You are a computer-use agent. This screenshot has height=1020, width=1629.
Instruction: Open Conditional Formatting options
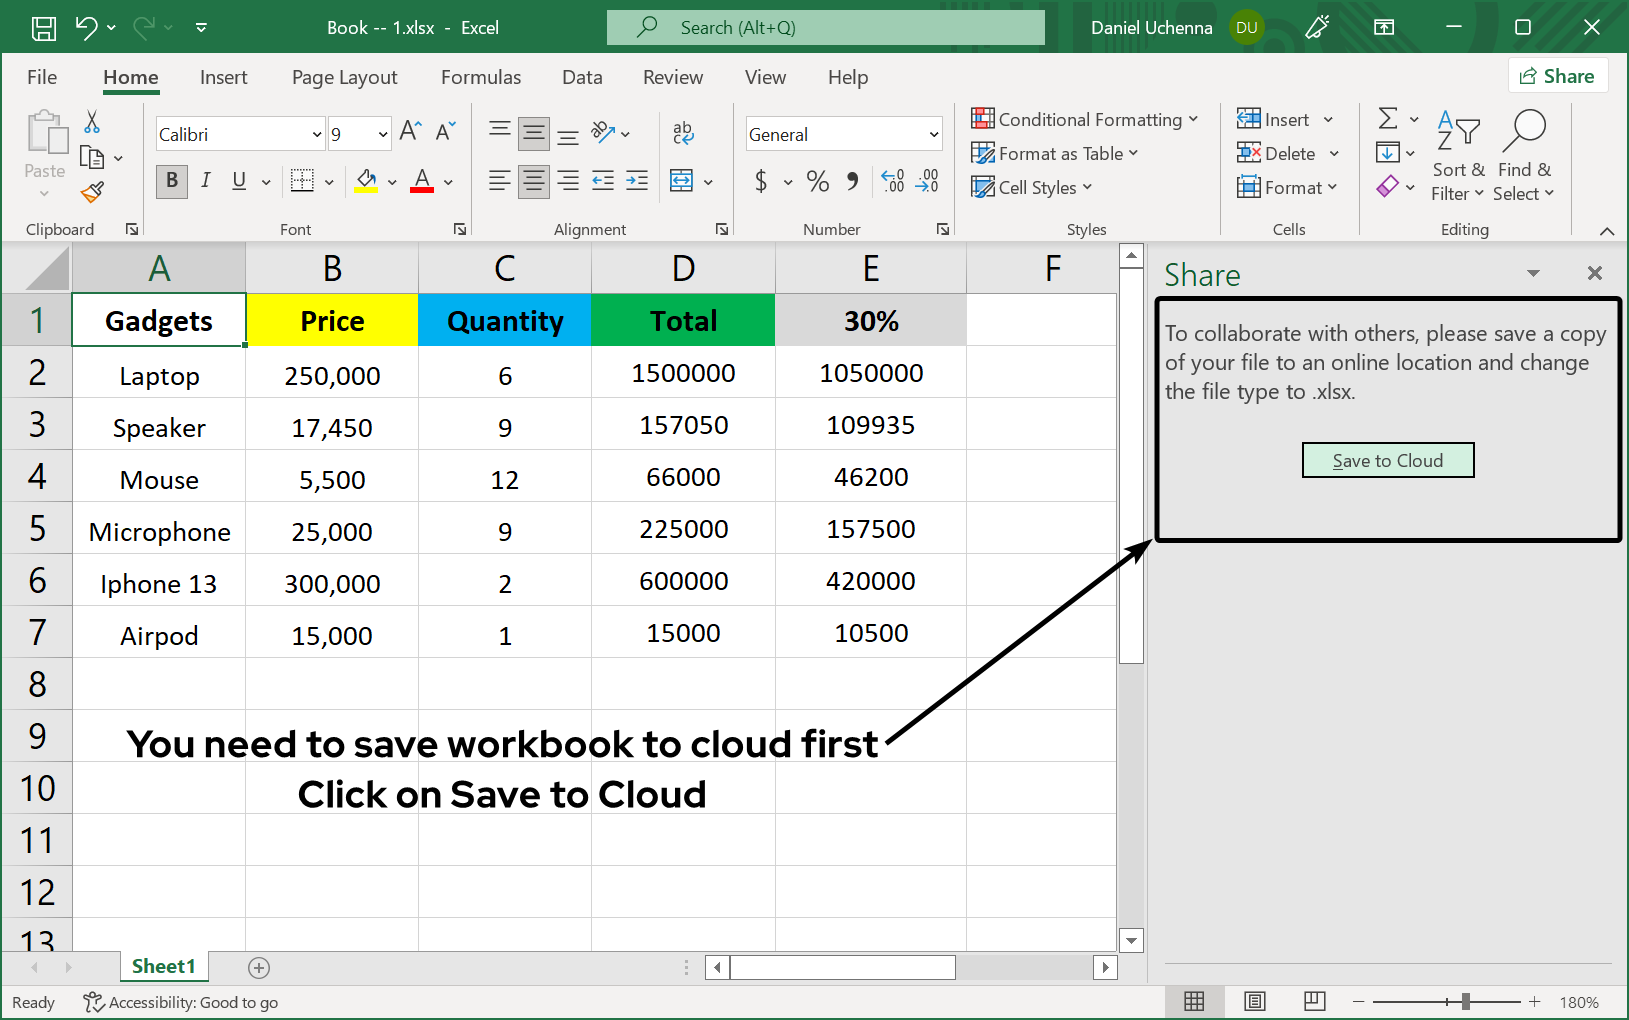click(x=1086, y=119)
